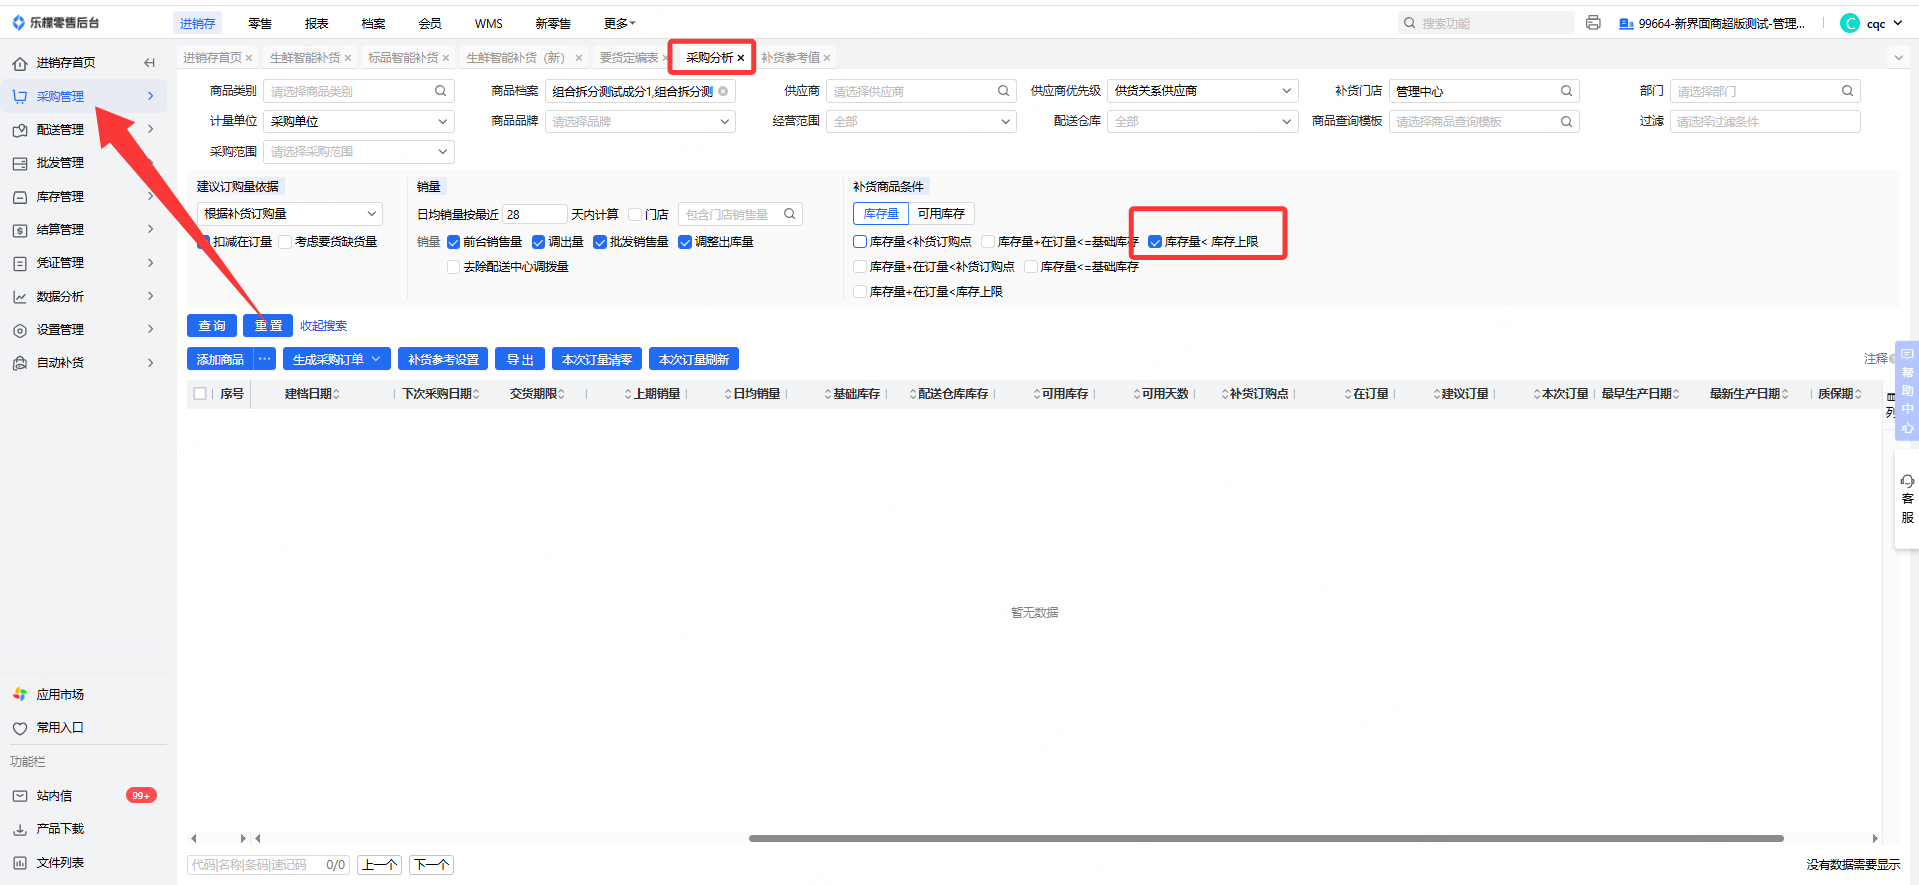
Task: Click the 配送管理 truck icon
Action: pyautogui.click(x=19, y=130)
